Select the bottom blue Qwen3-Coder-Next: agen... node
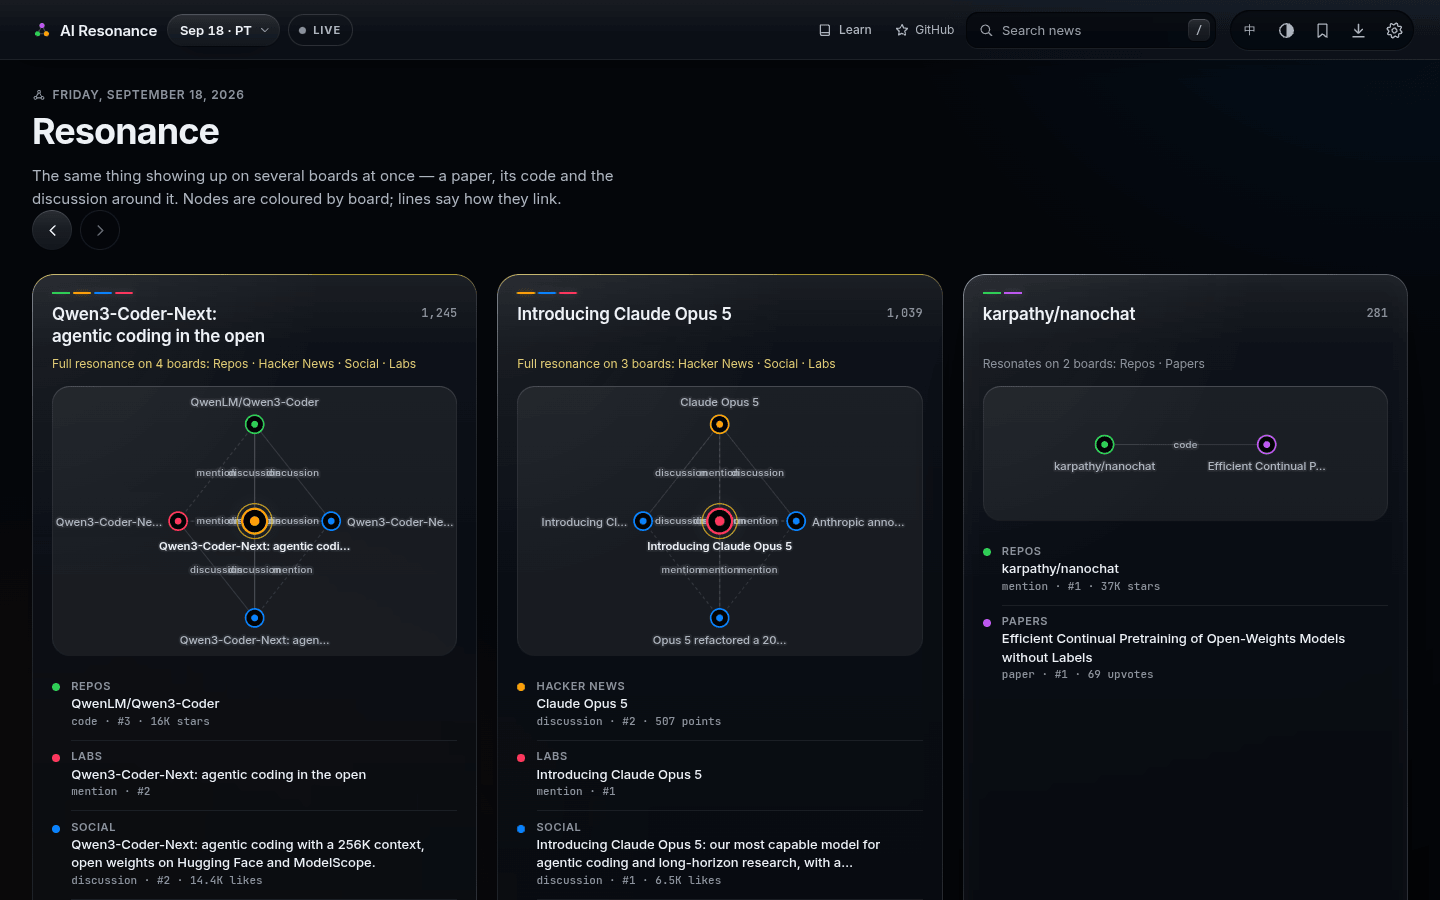Image resolution: width=1440 pixels, height=900 pixels. coord(255,618)
